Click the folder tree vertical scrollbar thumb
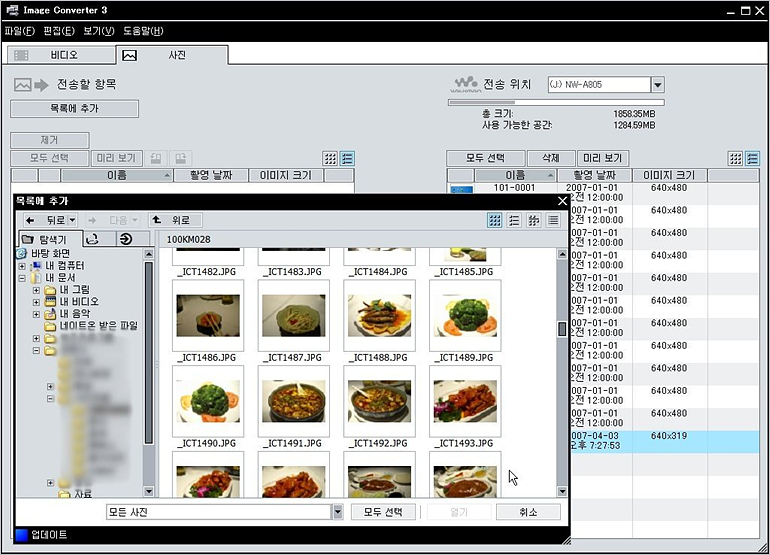770x555 pixels. (x=148, y=353)
